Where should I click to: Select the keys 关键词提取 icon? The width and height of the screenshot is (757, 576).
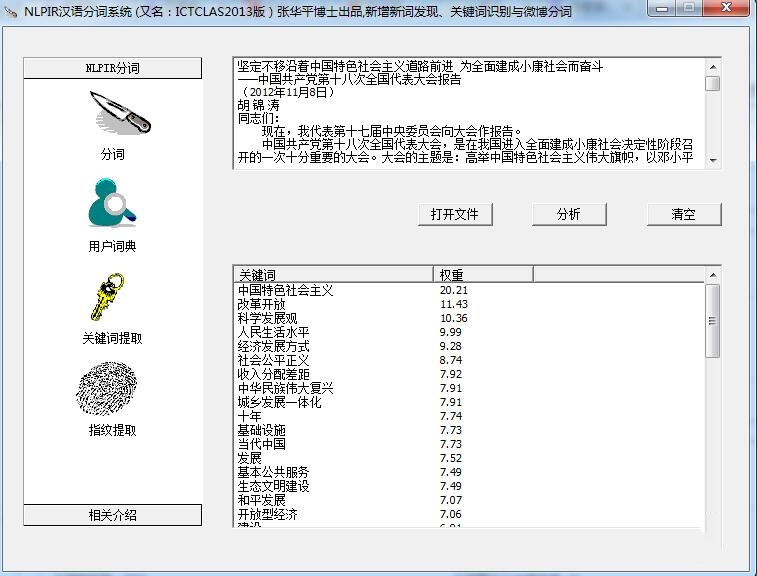click(x=108, y=297)
